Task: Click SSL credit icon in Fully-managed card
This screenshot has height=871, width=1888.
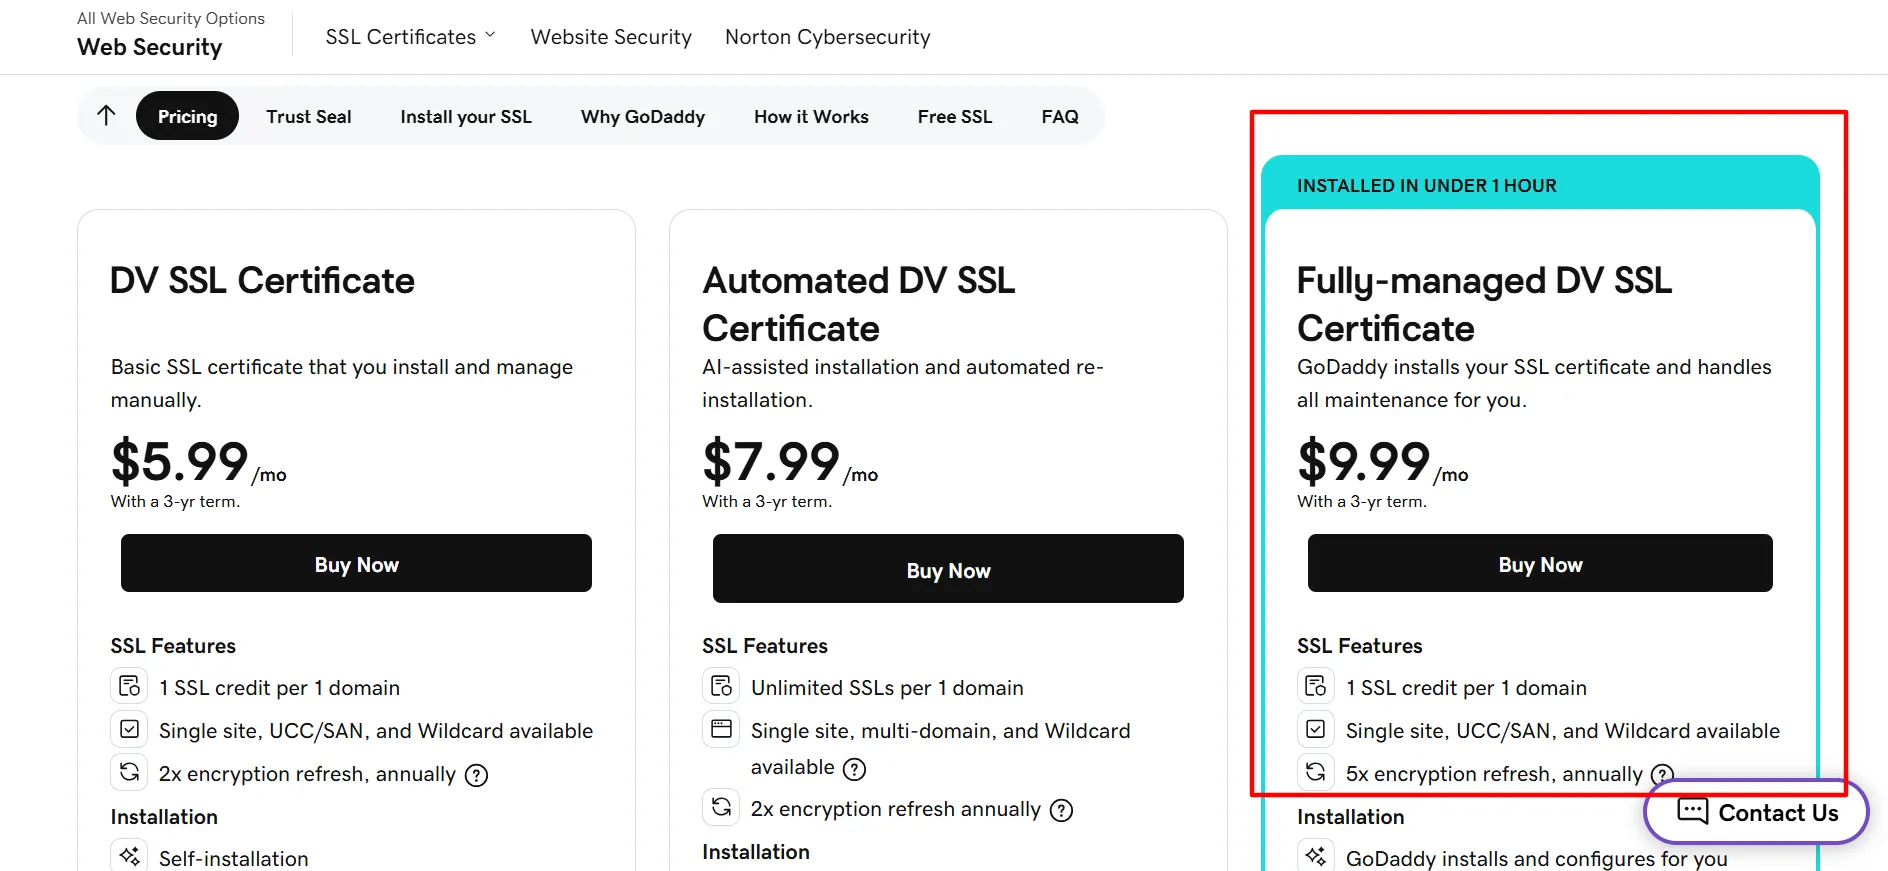Action: (1316, 686)
